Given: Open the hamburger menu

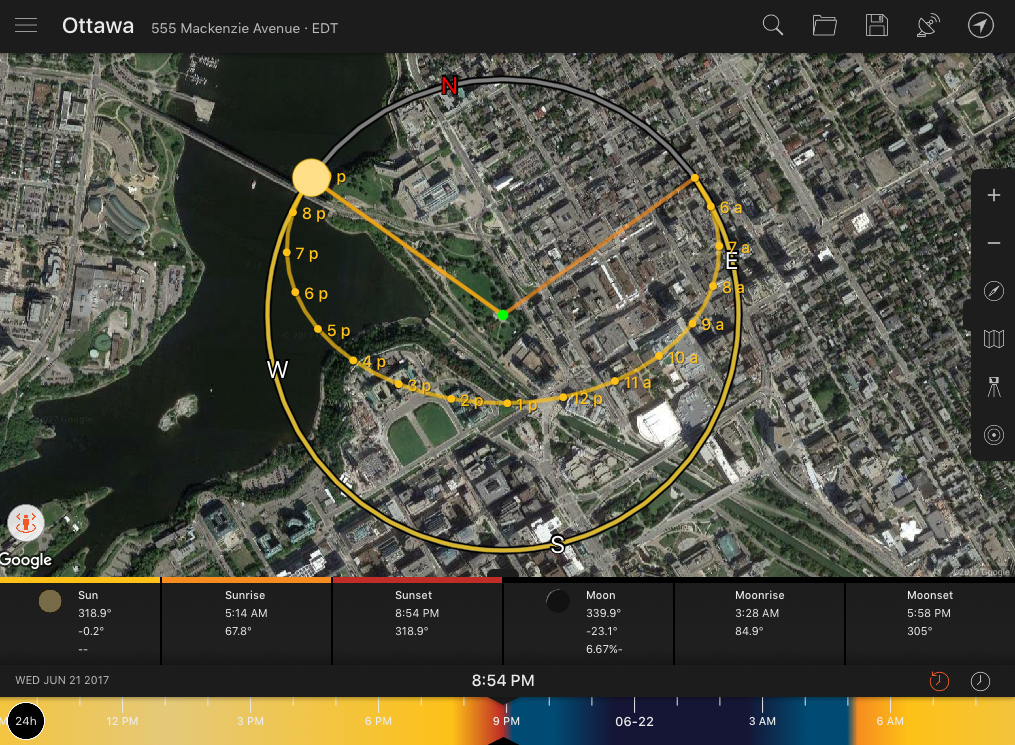Looking at the screenshot, I should (26, 26).
